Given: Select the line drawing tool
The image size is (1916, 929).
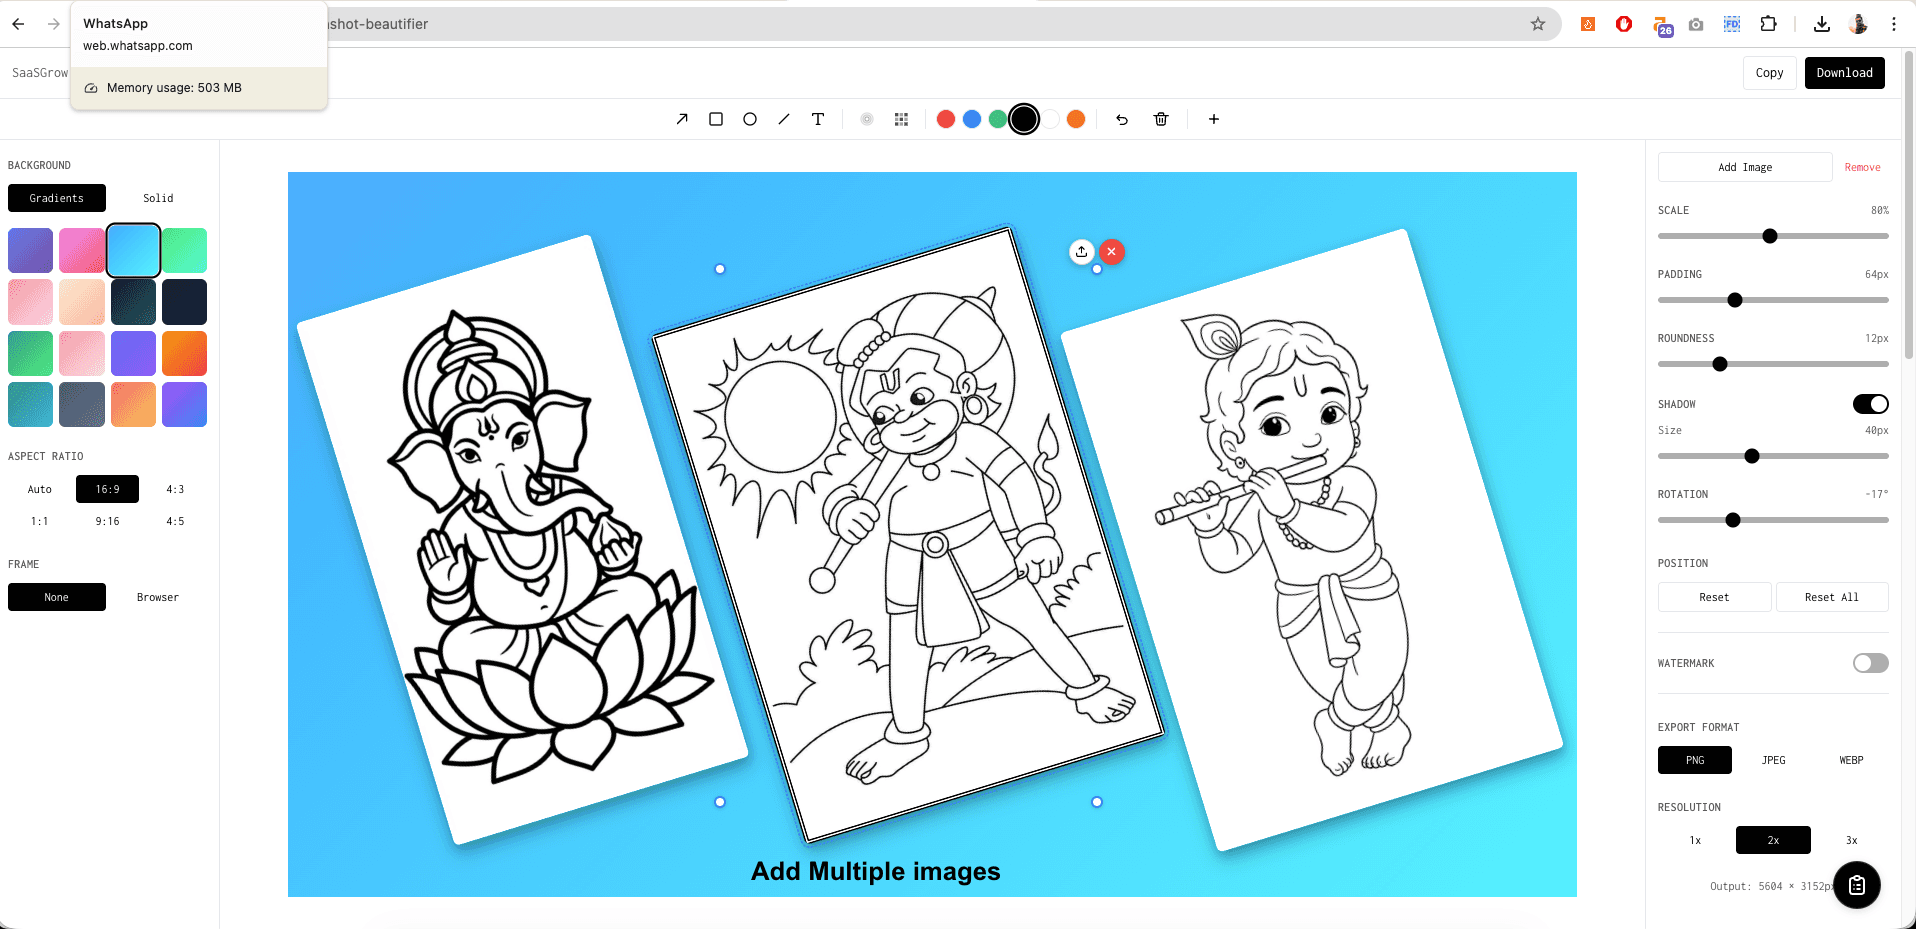Looking at the screenshot, I should coord(784,119).
